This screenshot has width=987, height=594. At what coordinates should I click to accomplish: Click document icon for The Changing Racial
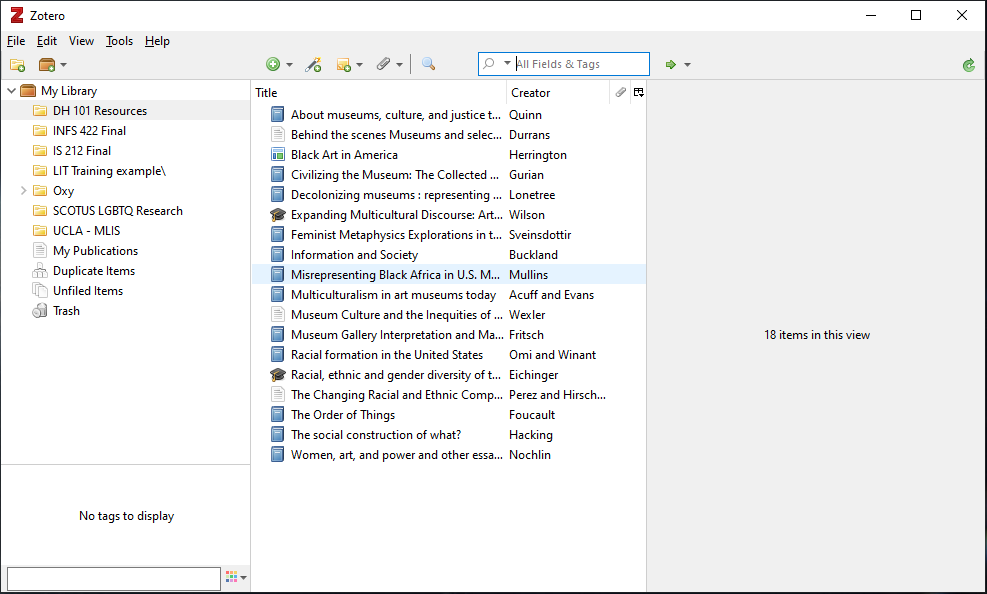(x=278, y=395)
